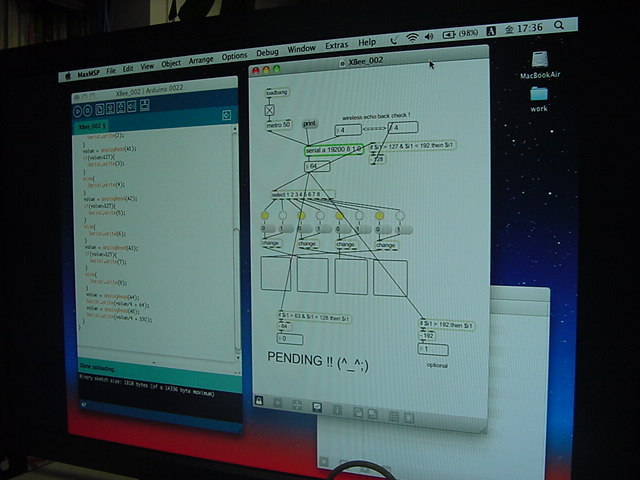Click the Wi-Fi status icon in menu bar
Image resolution: width=640 pixels, height=480 pixels.
click(412, 38)
